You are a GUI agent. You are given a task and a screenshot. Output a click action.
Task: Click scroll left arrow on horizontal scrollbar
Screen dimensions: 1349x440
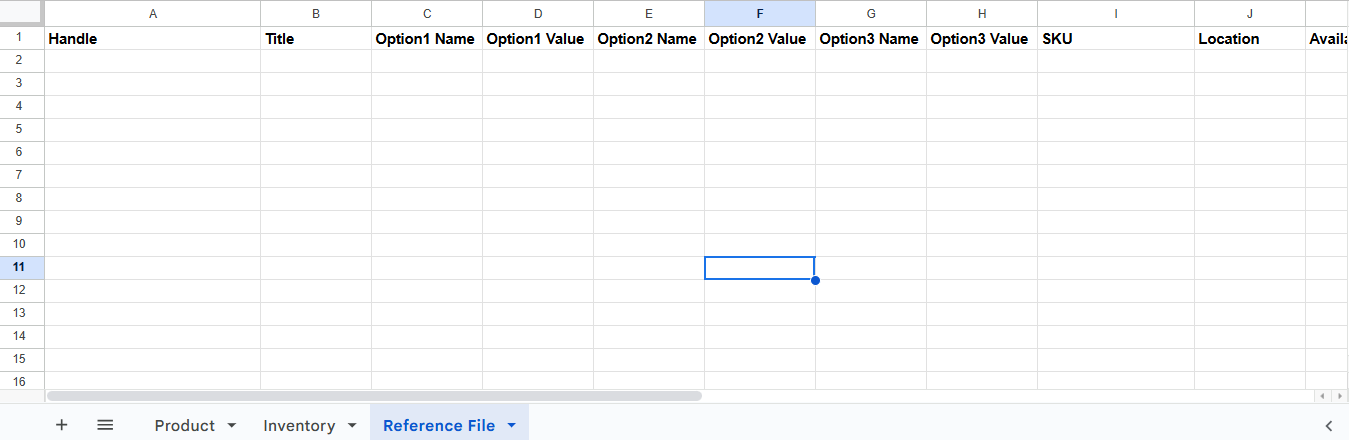(x=1322, y=396)
